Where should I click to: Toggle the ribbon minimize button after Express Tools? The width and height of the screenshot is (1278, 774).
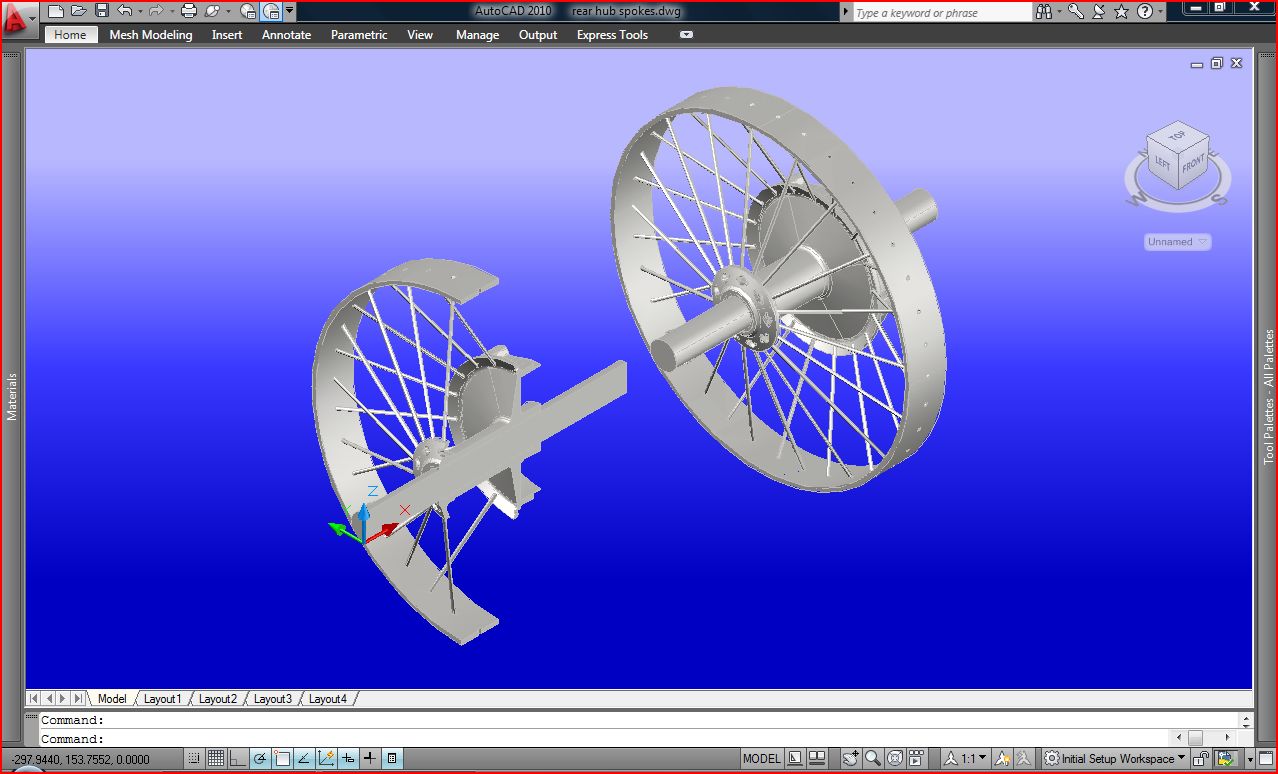tap(686, 35)
